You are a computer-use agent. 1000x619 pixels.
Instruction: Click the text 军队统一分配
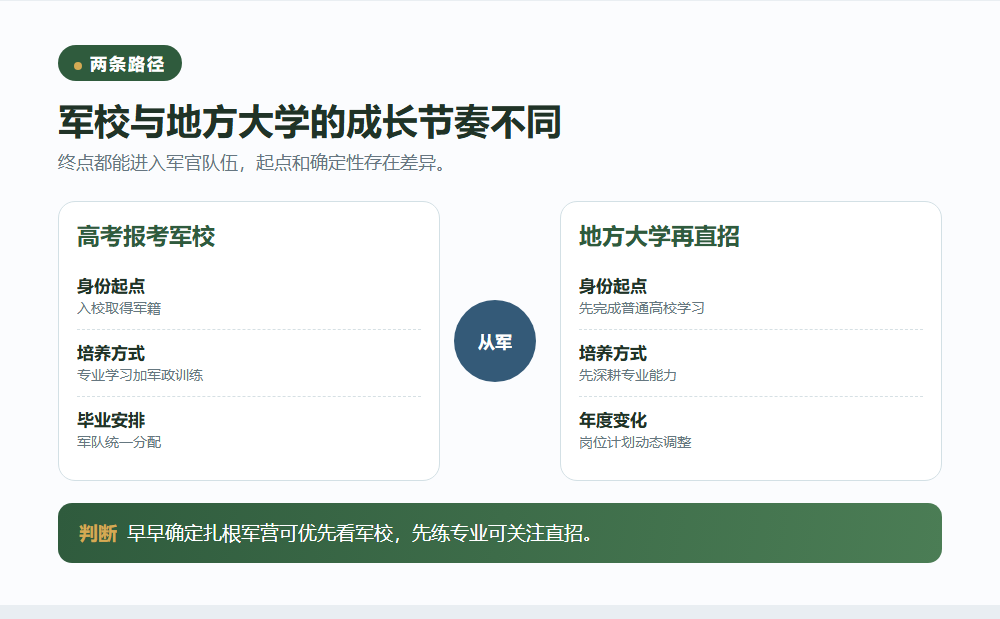[119, 442]
